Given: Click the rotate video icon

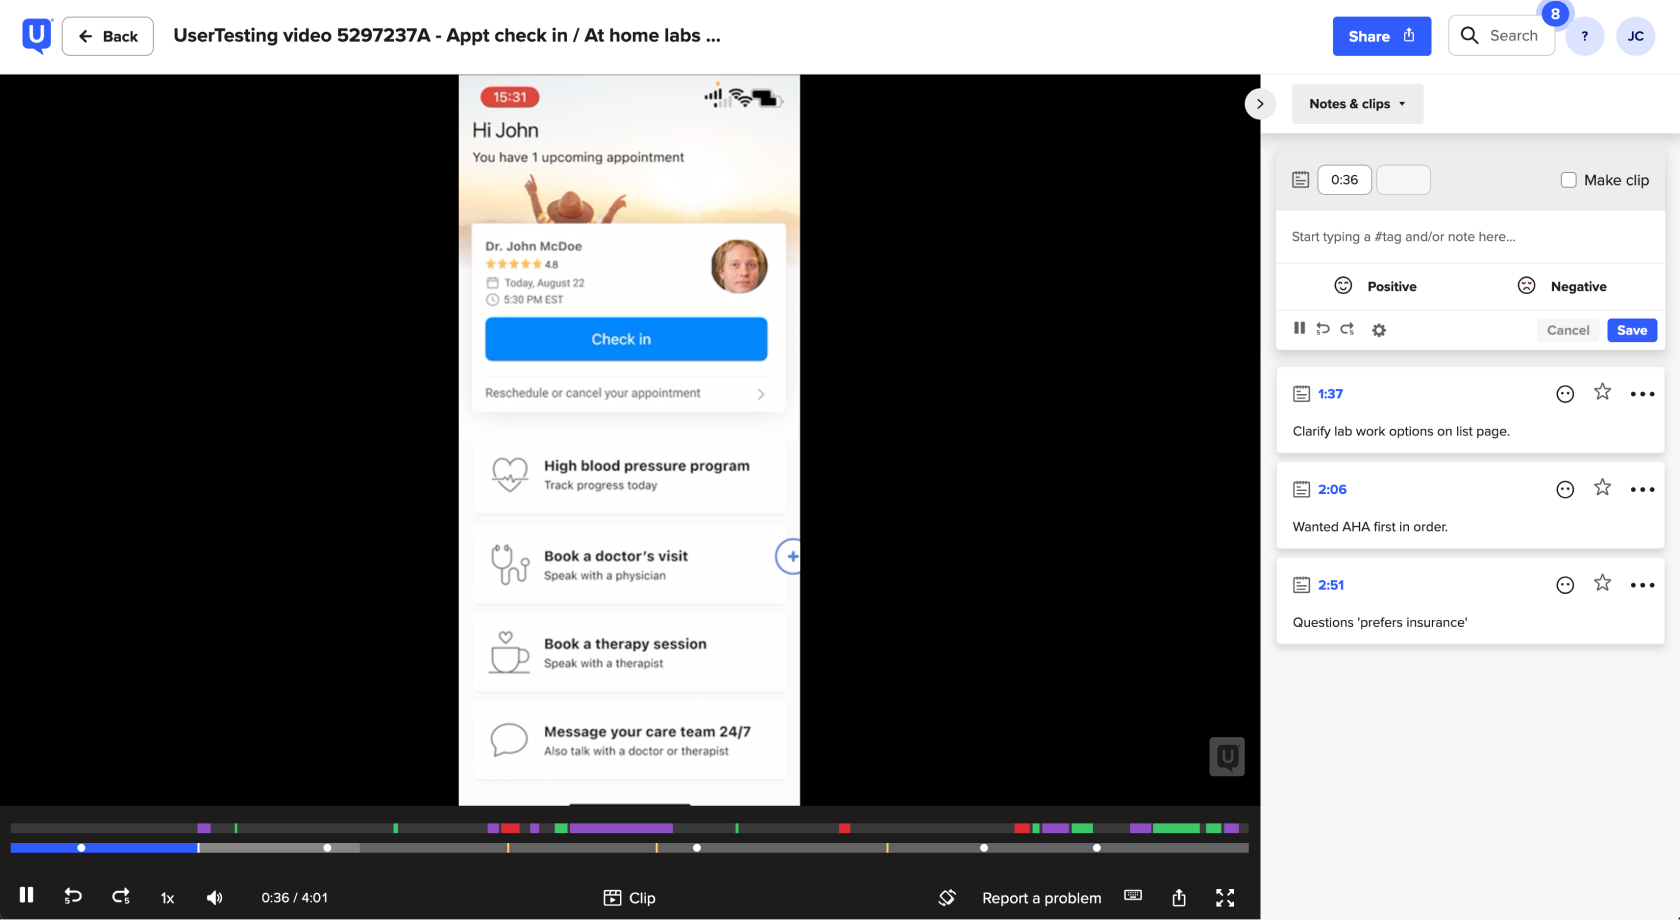Looking at the screenshot, I should coord(947,898).
